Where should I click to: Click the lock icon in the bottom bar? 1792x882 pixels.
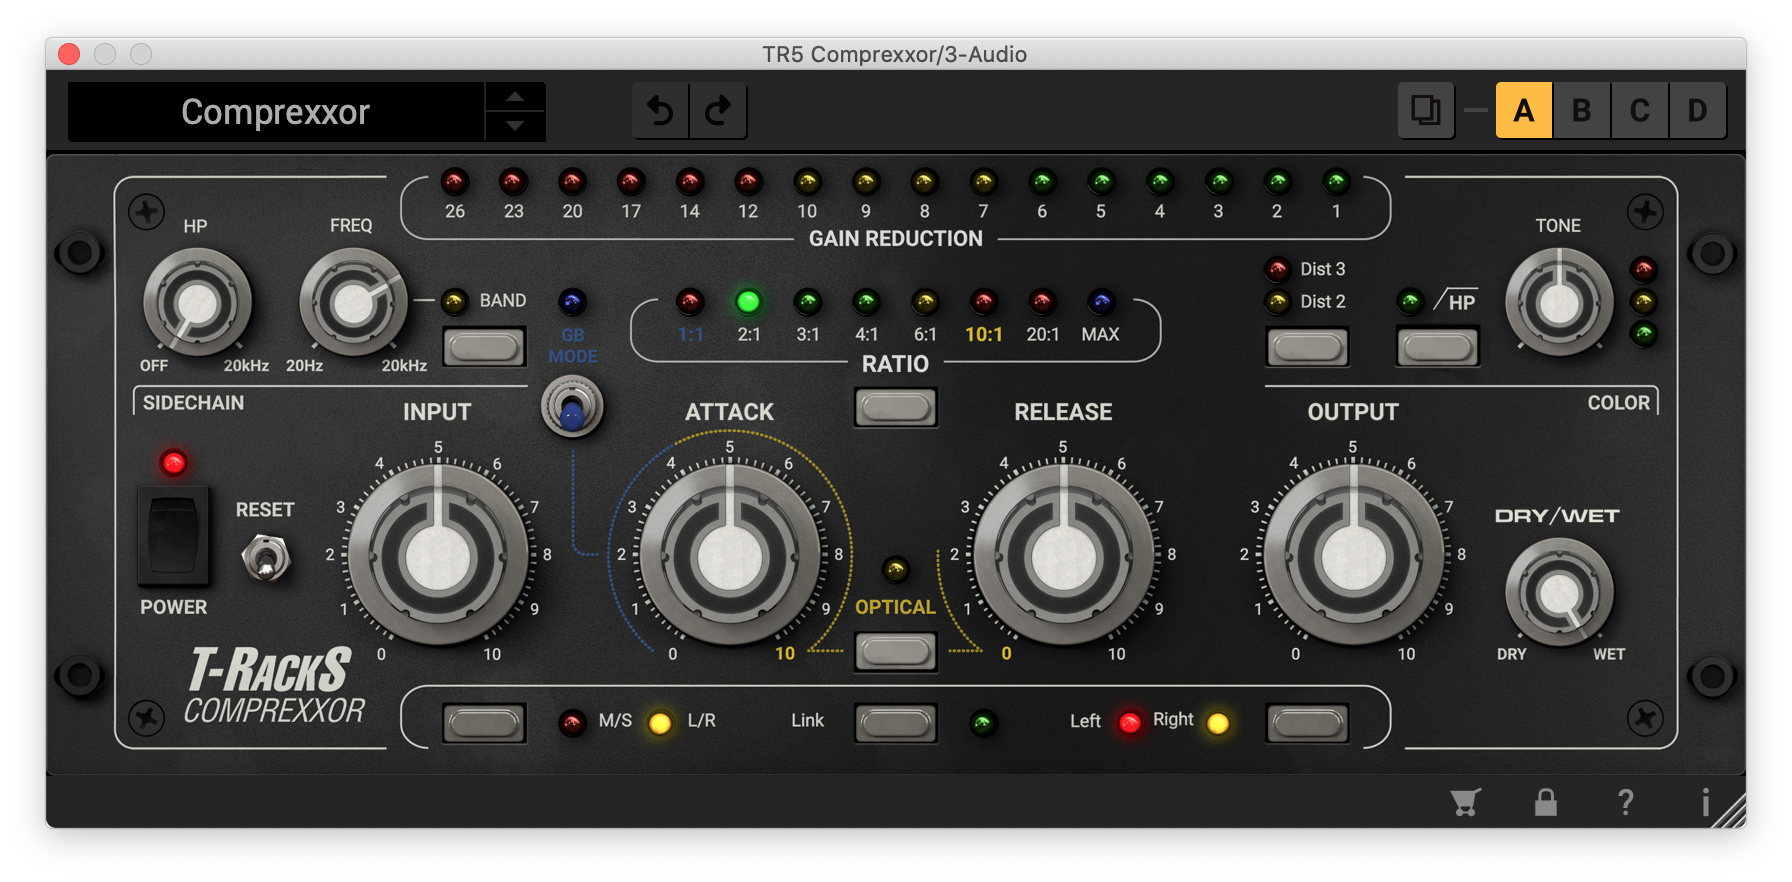coord(1546,802)
